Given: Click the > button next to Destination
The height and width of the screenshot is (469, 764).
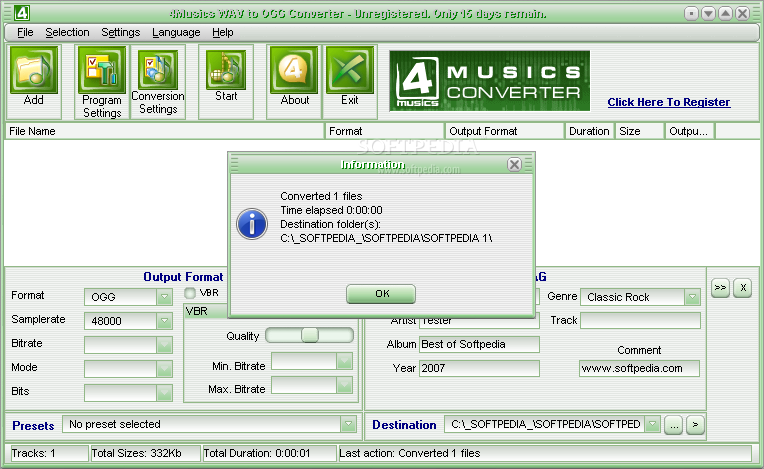Looking at the screenshot, I should coord(695,425).
